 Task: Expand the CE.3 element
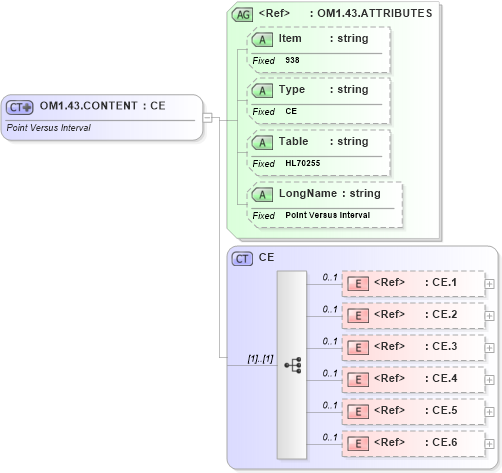pos(489,348)
